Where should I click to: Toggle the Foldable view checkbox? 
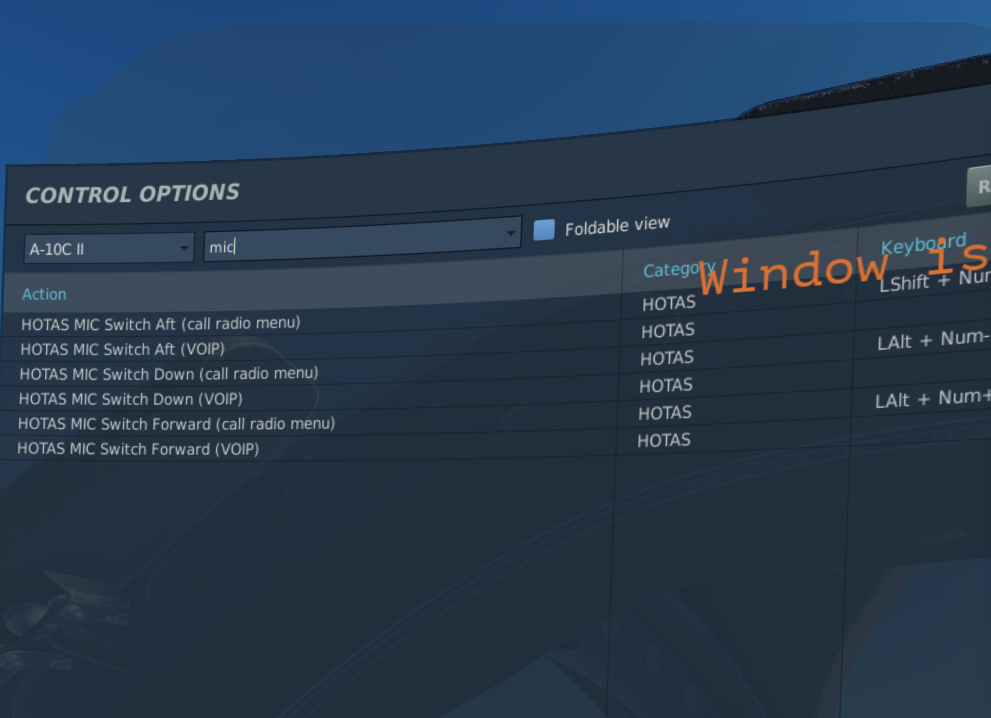pyautogui.click(x=544, y=229)
